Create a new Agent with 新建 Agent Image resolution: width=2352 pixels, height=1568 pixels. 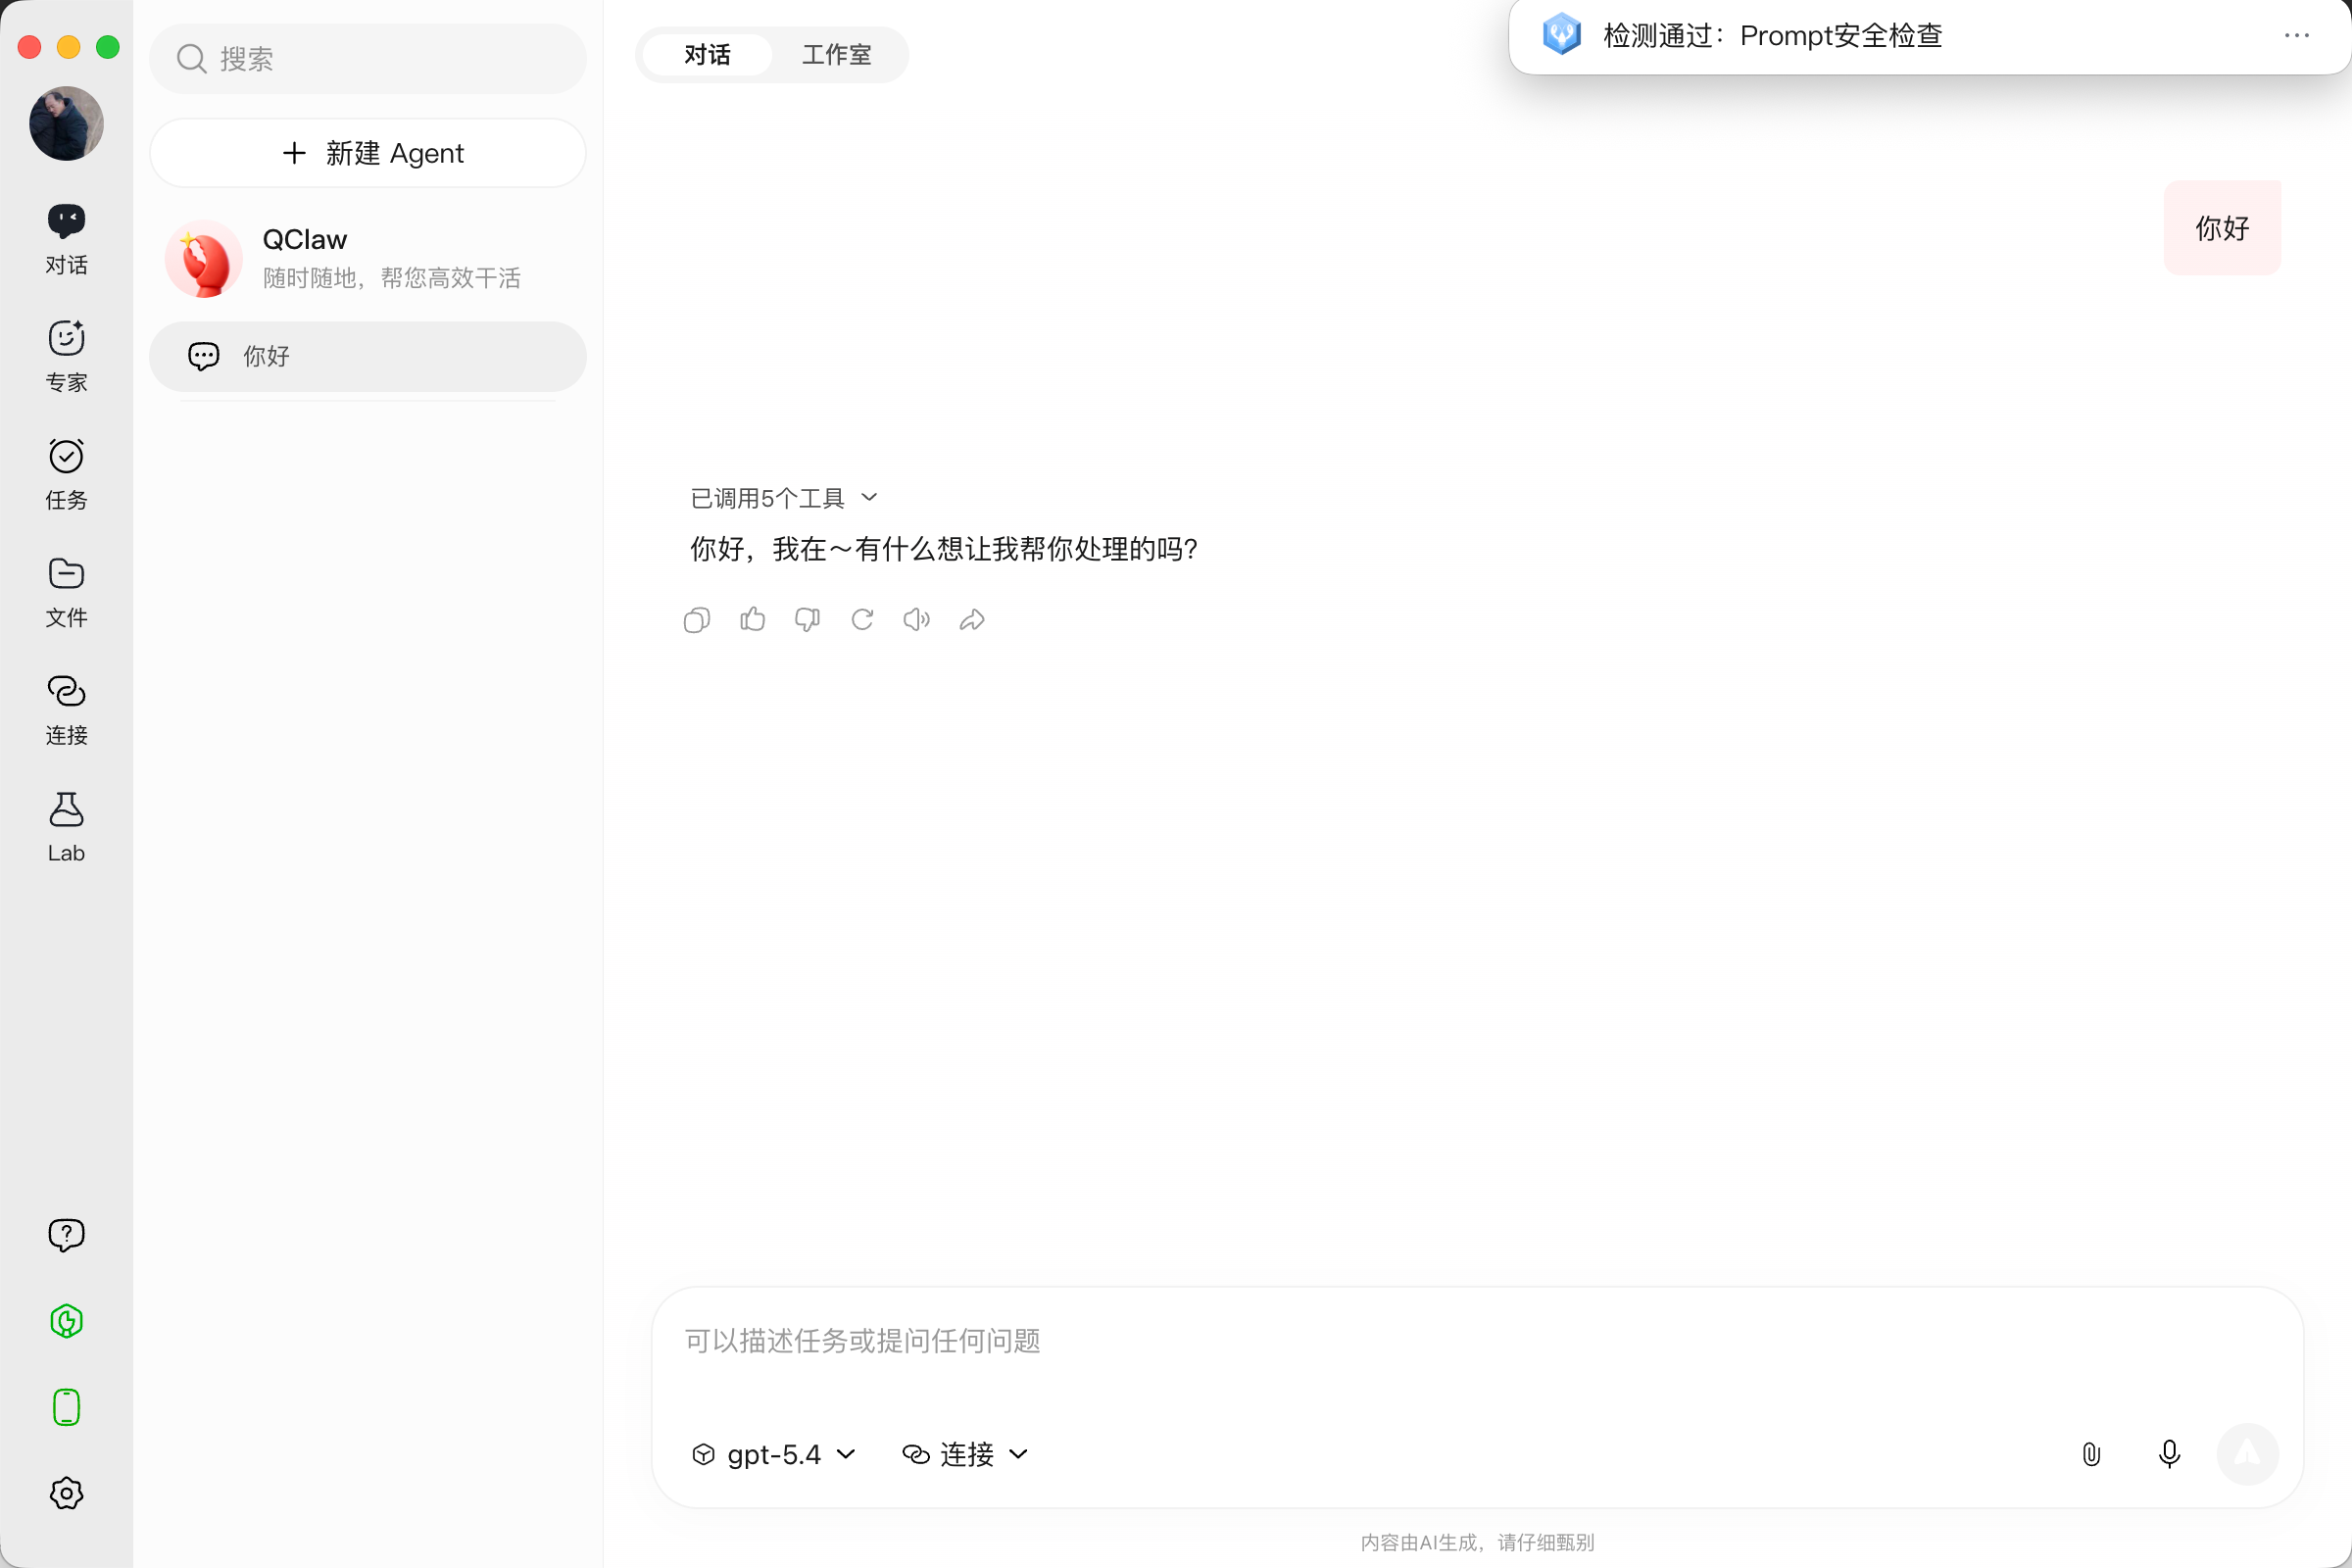pyautogui.click(x=368, y=153)
